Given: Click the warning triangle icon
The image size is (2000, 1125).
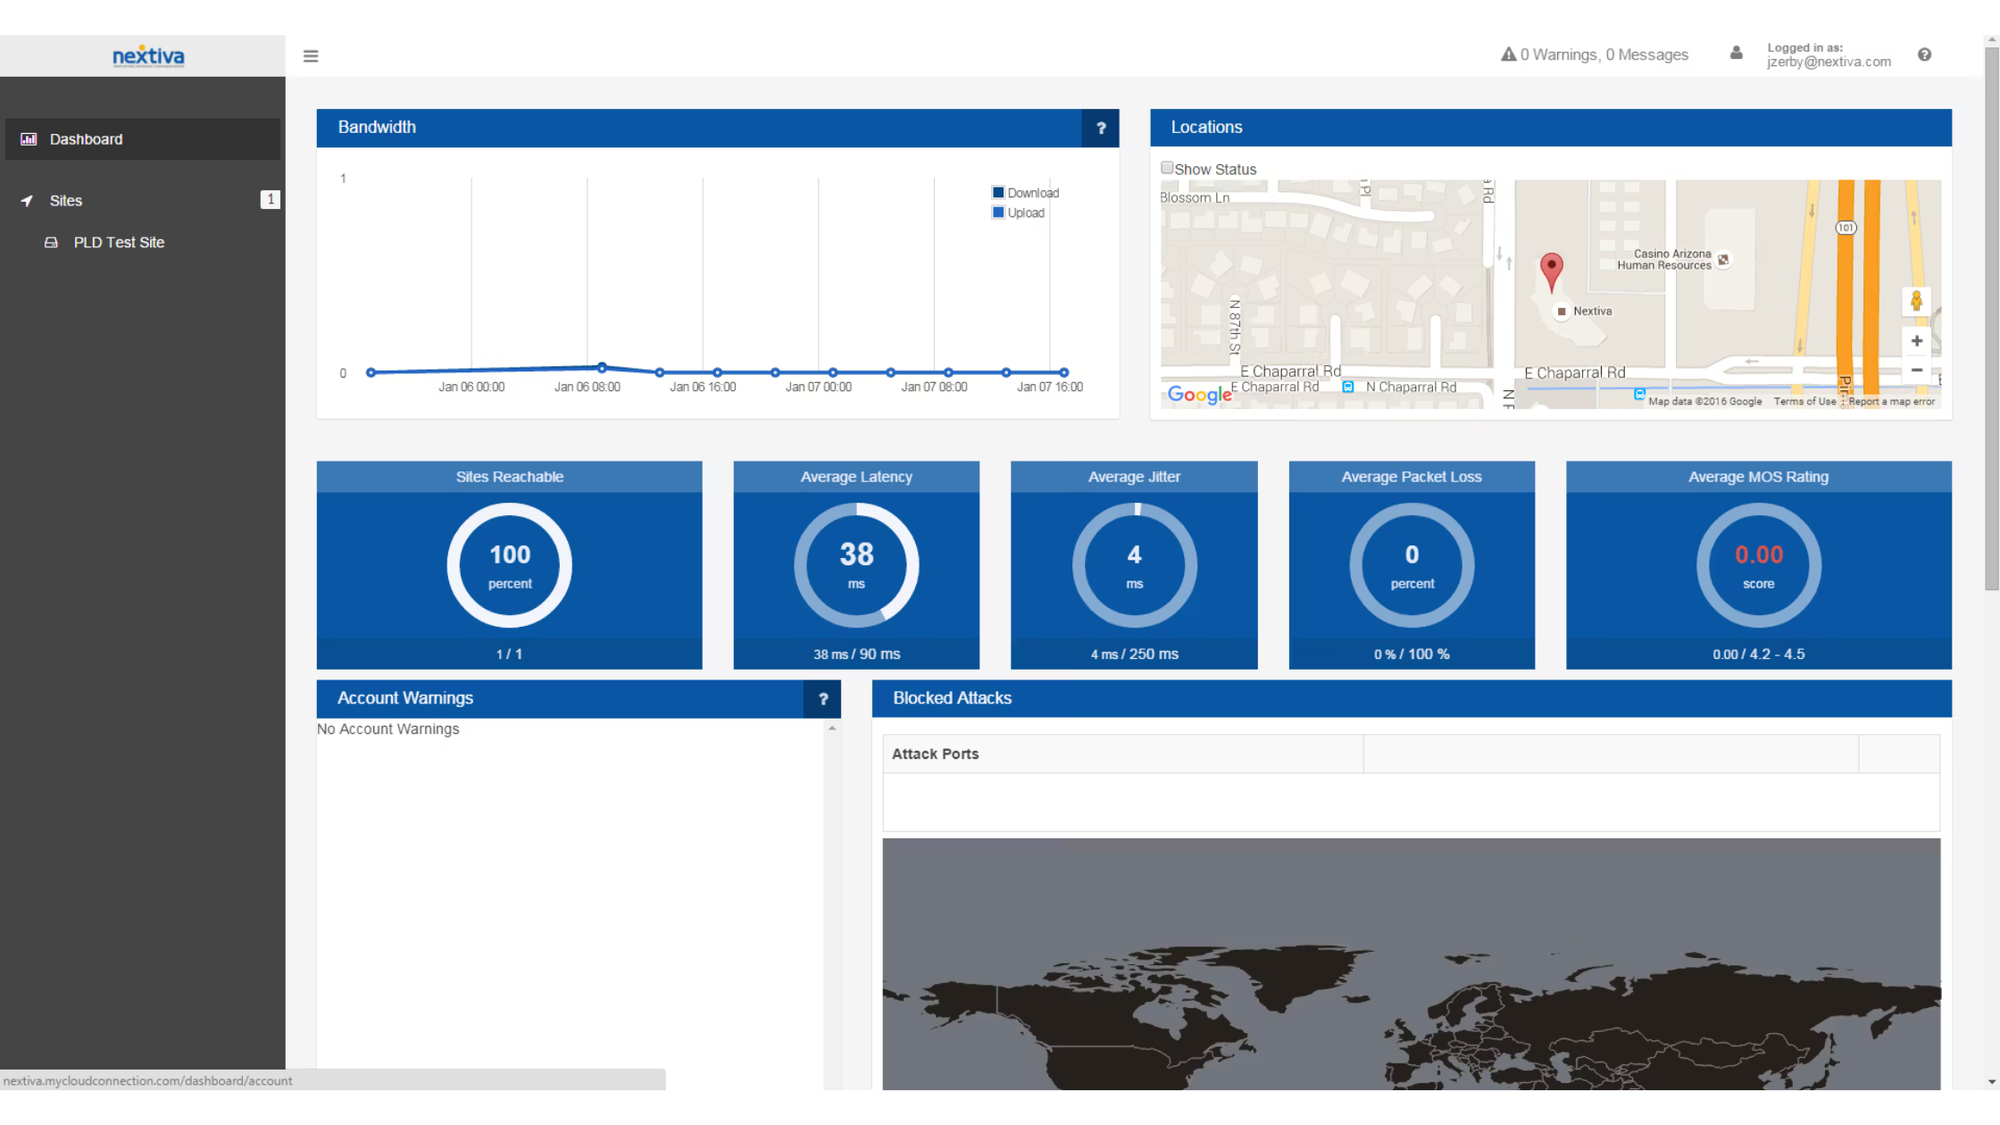Looking at the screenshot, I should click(1508, 54).
